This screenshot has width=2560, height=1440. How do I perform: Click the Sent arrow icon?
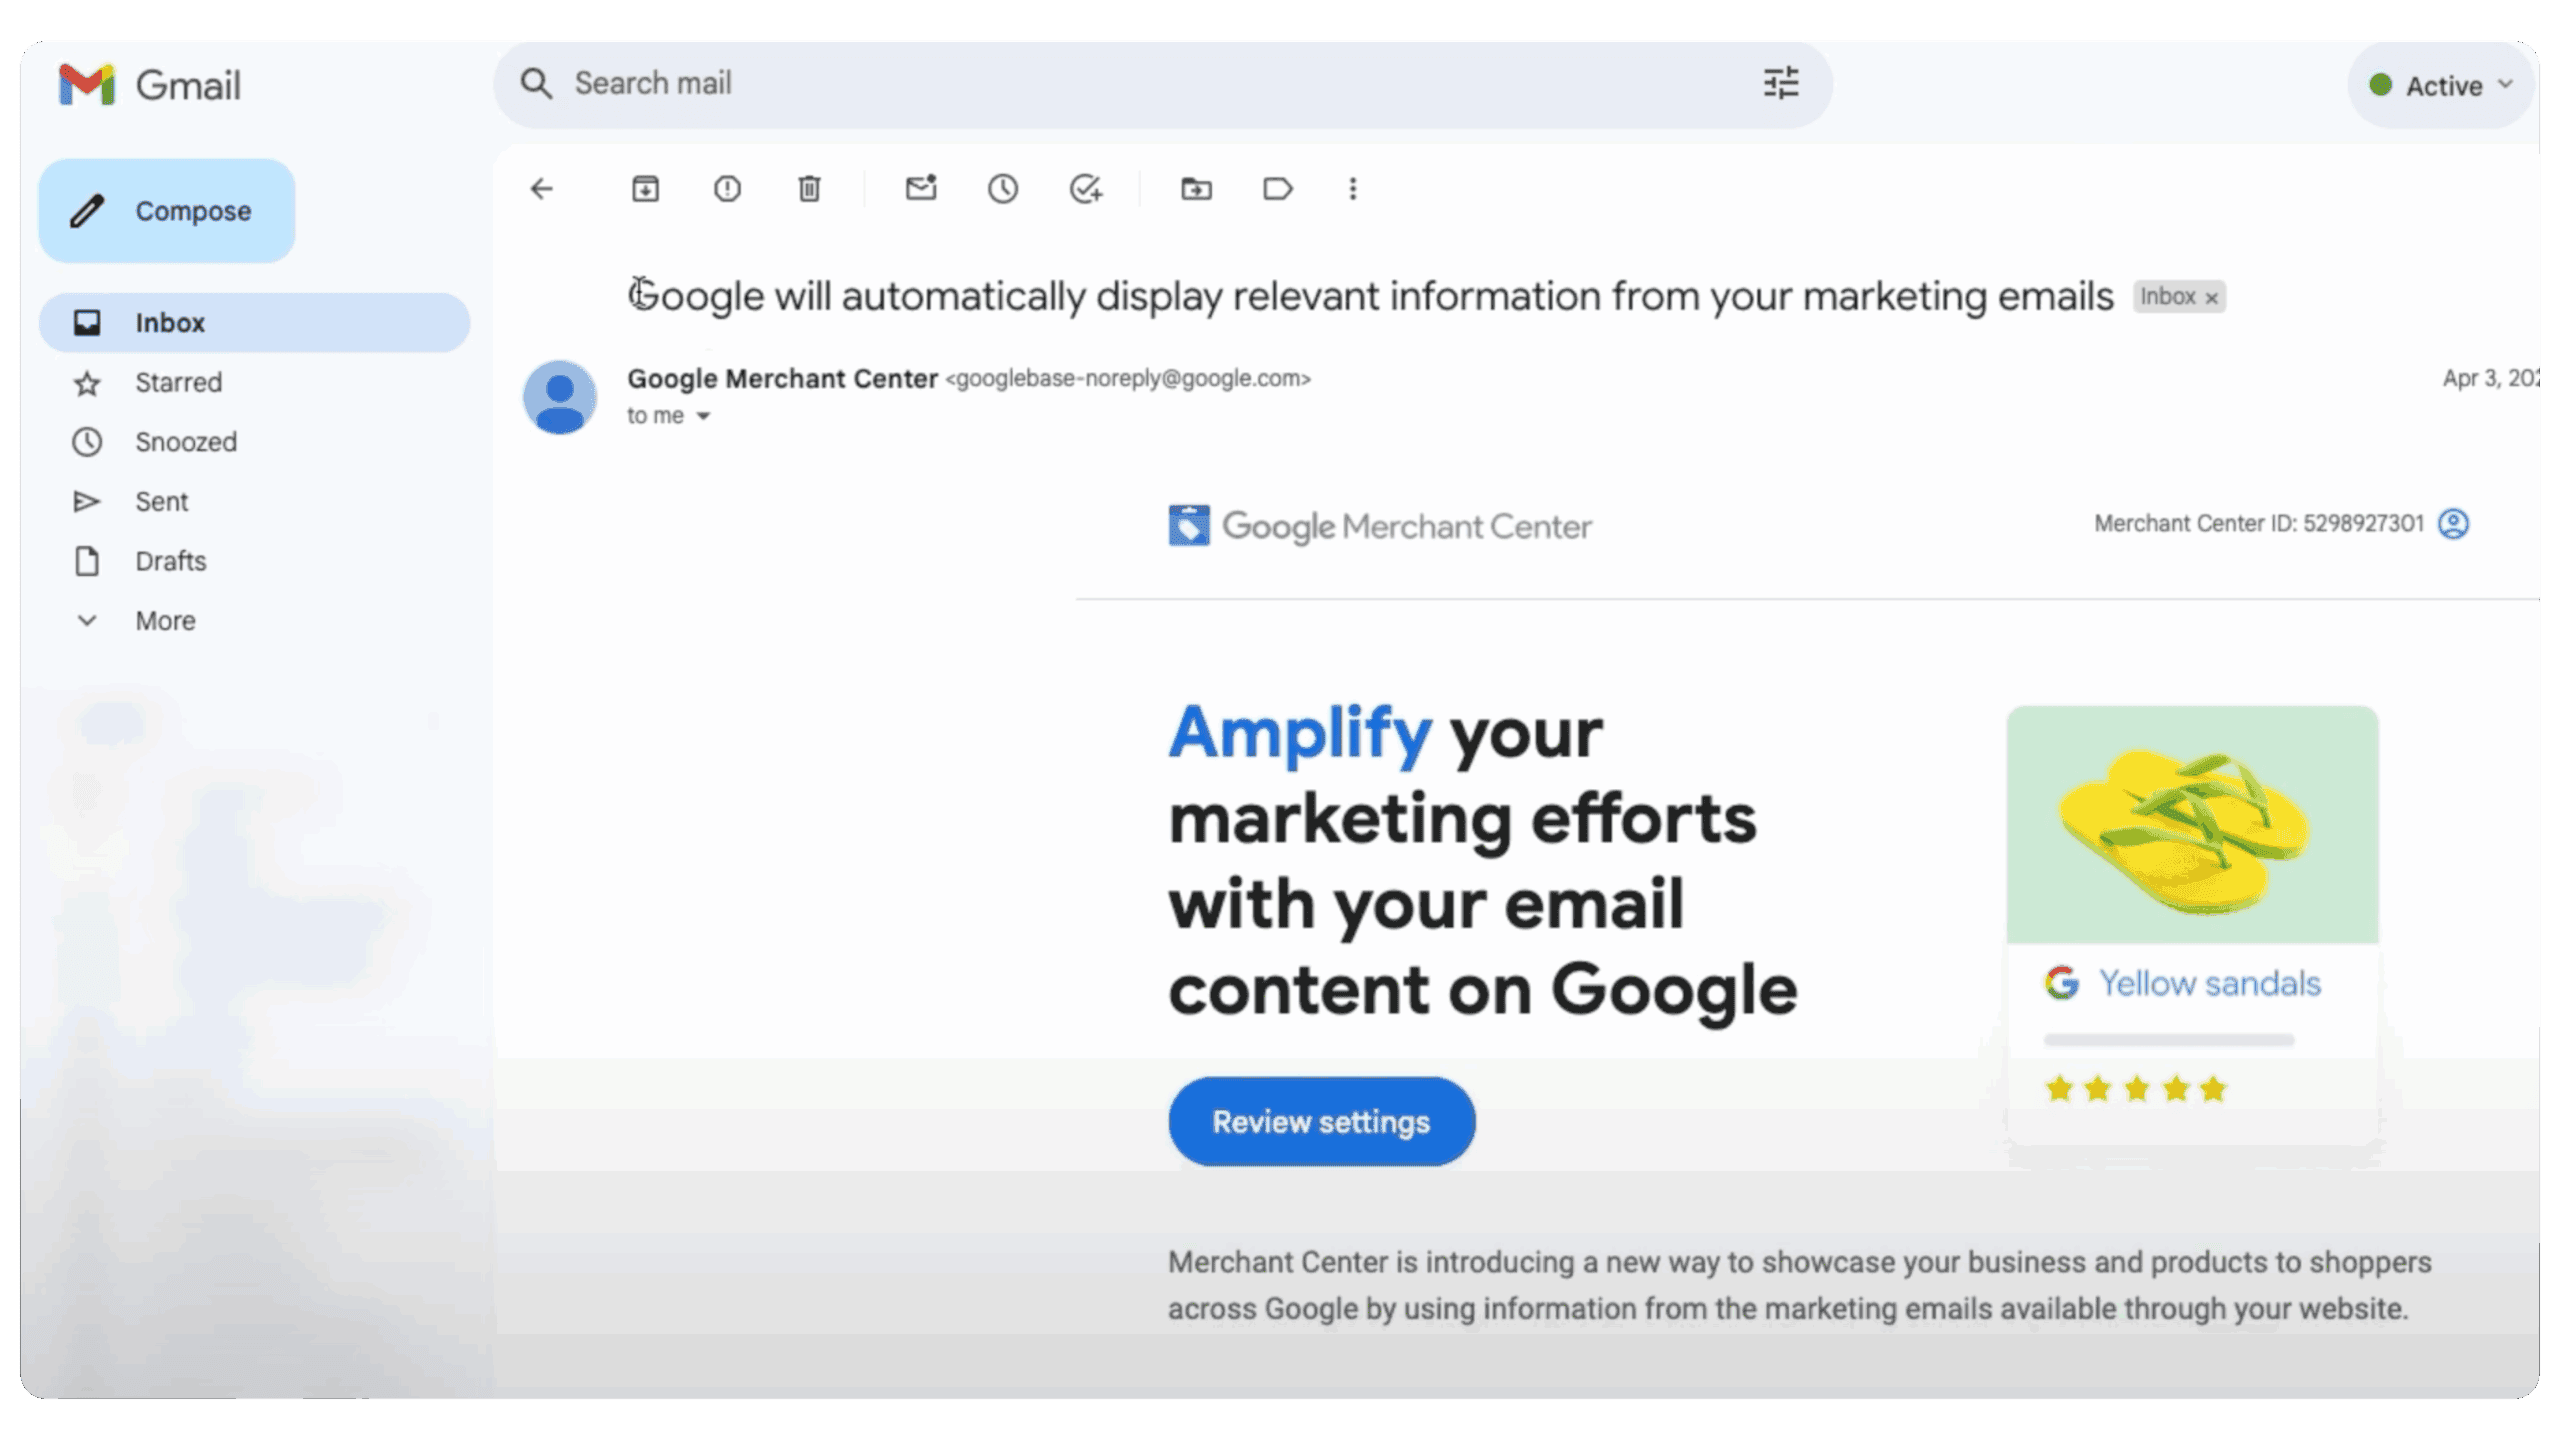(x=87, y=502)
